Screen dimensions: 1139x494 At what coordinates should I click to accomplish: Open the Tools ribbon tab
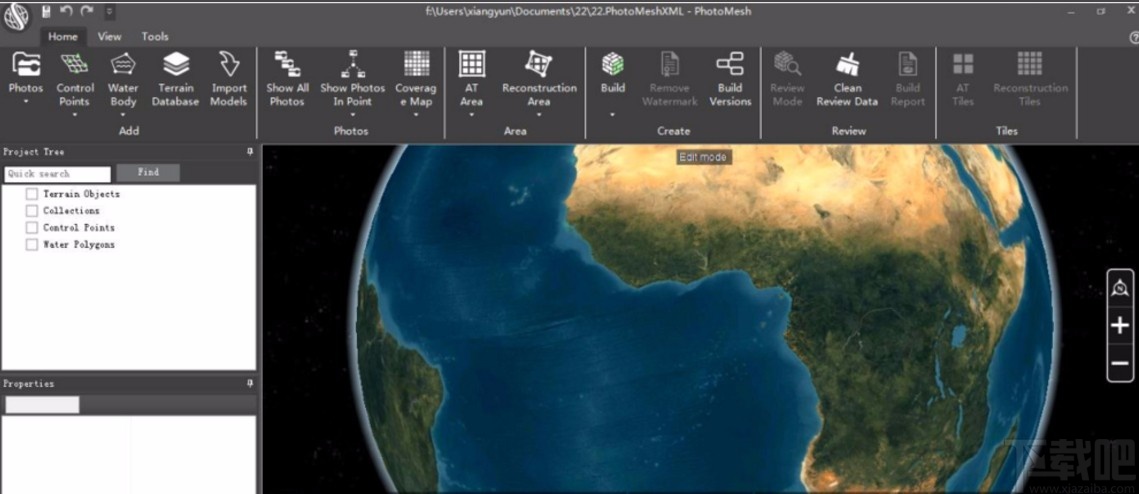155,36
